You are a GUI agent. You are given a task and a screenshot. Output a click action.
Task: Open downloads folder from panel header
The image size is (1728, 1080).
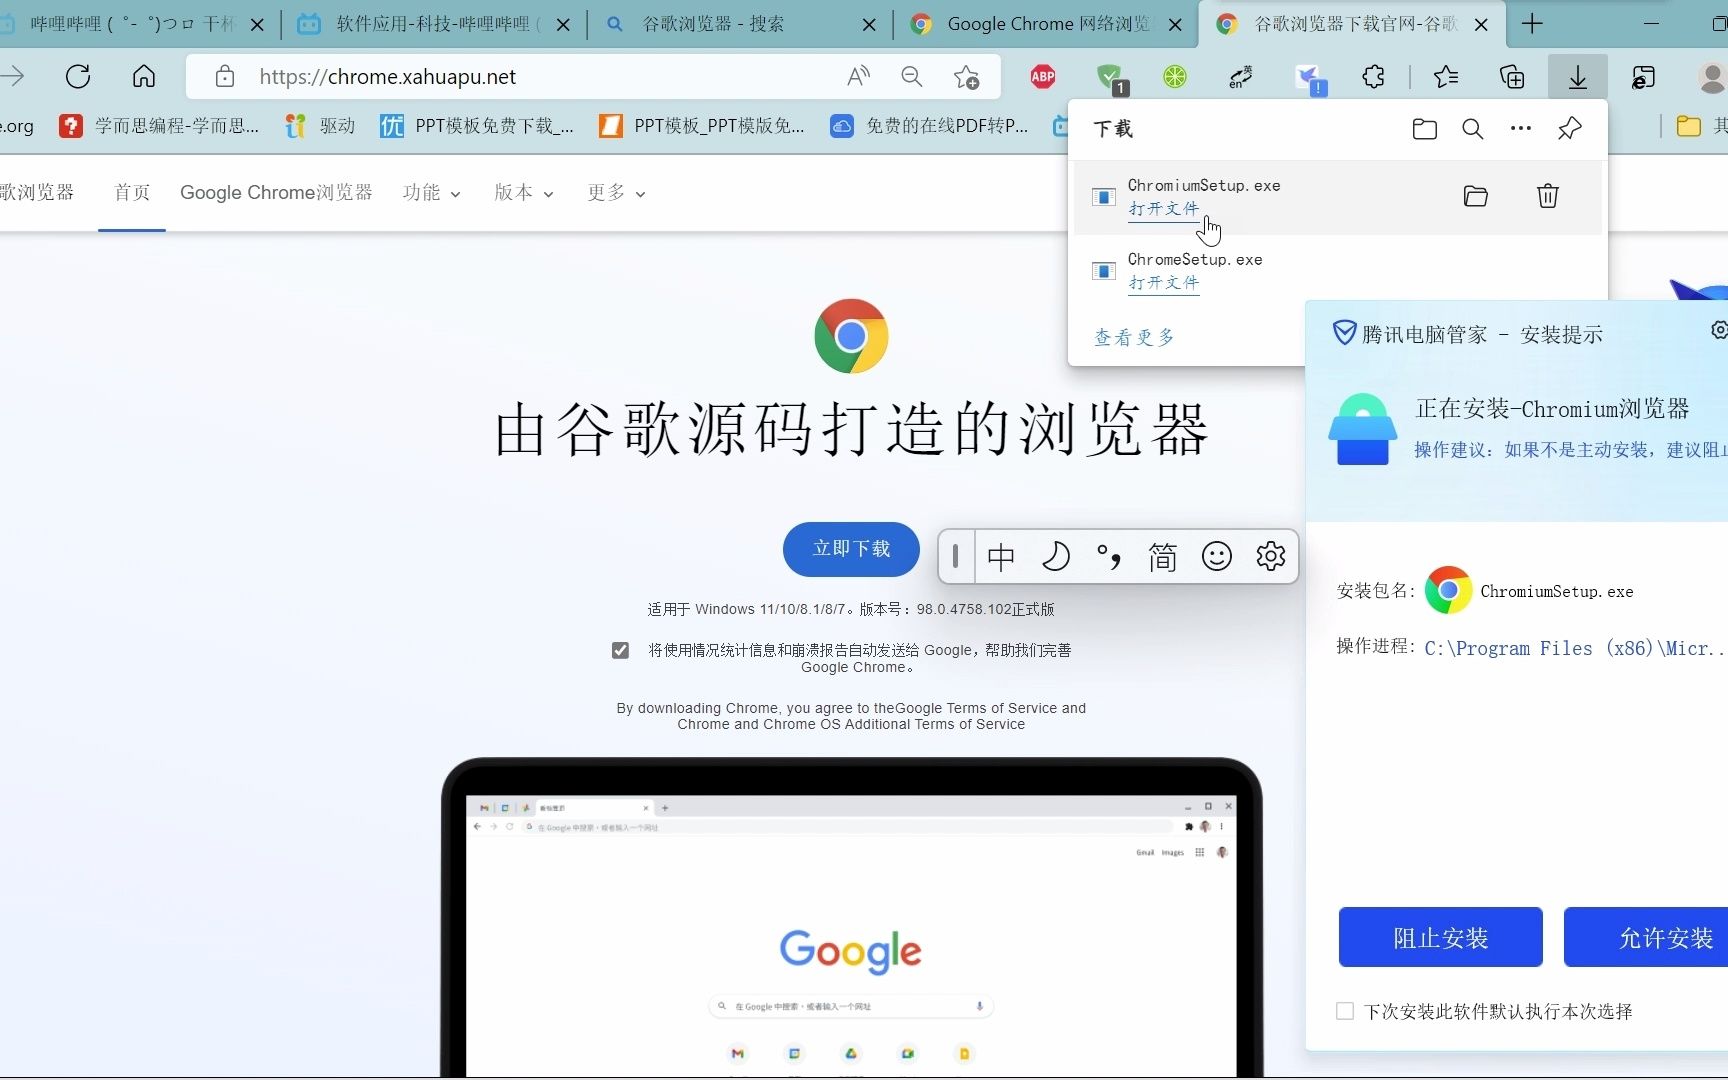pyautogui.click(x=1425, y=129)
